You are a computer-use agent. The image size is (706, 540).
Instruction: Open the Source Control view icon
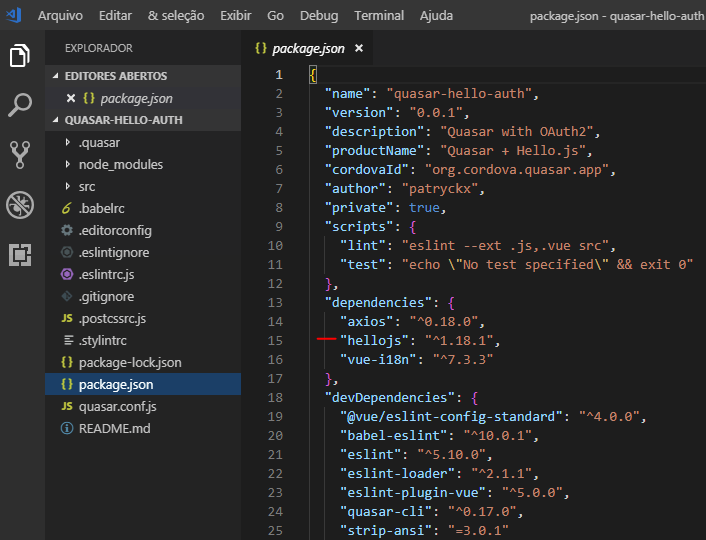[x=20, y=154]
